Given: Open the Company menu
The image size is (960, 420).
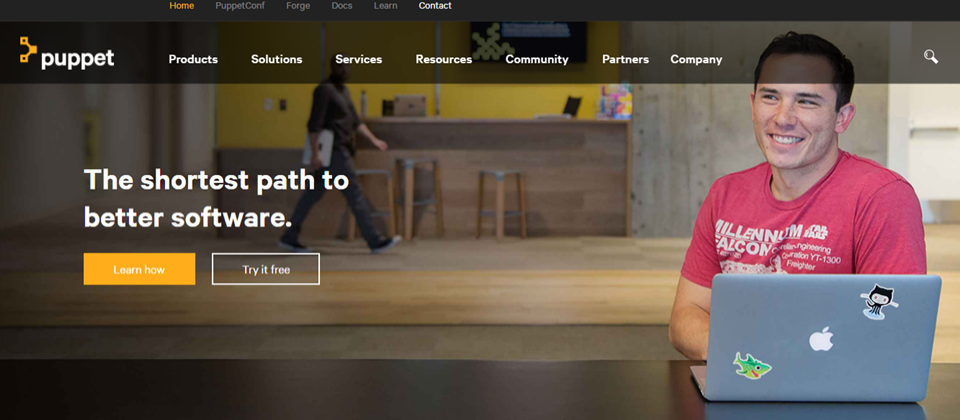Looking at the screenshot, I should click(x=696, y=59).
